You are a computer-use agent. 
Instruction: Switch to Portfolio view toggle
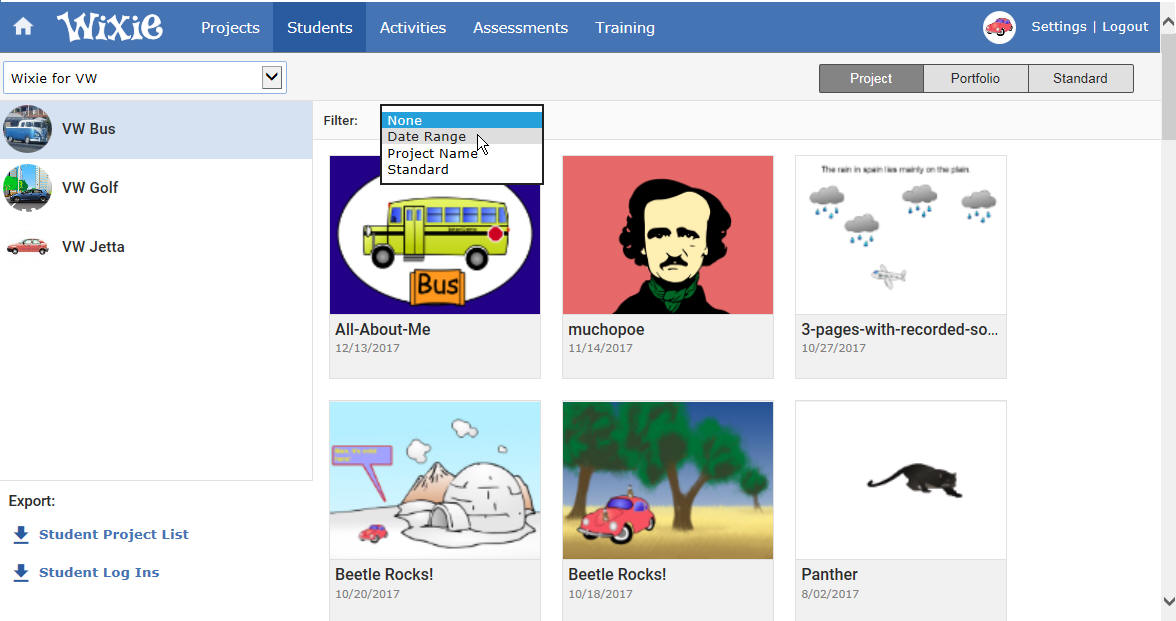click(x=975, y=79)
